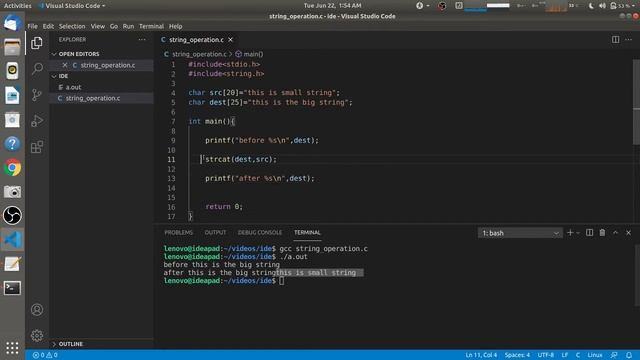Show errors and warnings count
The width and height of the screenshot is (640, 360).
pyautogui.click(x=45, y=355)
